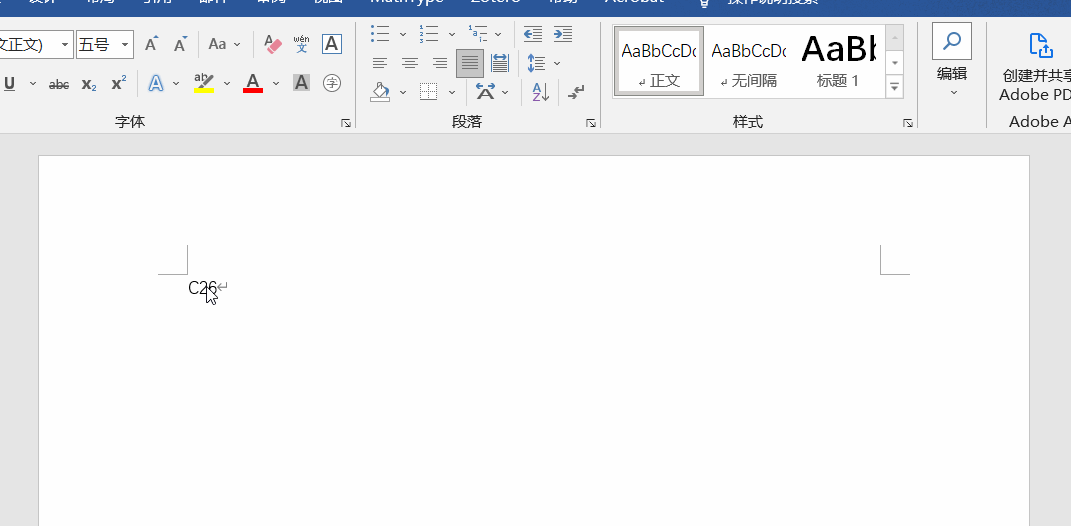Toggle the character border
The image size is (1071, 526).
(x=332, y=44)
